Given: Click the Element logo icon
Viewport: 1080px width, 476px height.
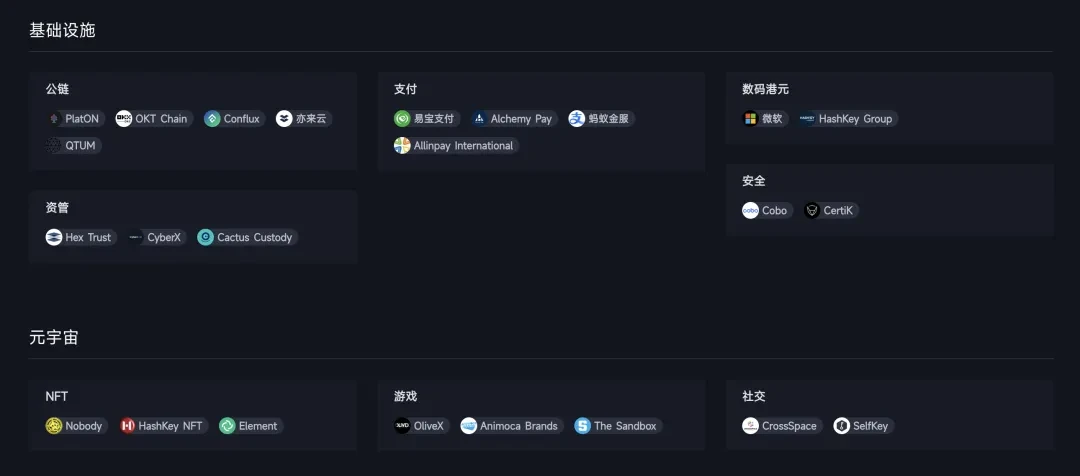Looking at the screenshot, I should 227,426.
